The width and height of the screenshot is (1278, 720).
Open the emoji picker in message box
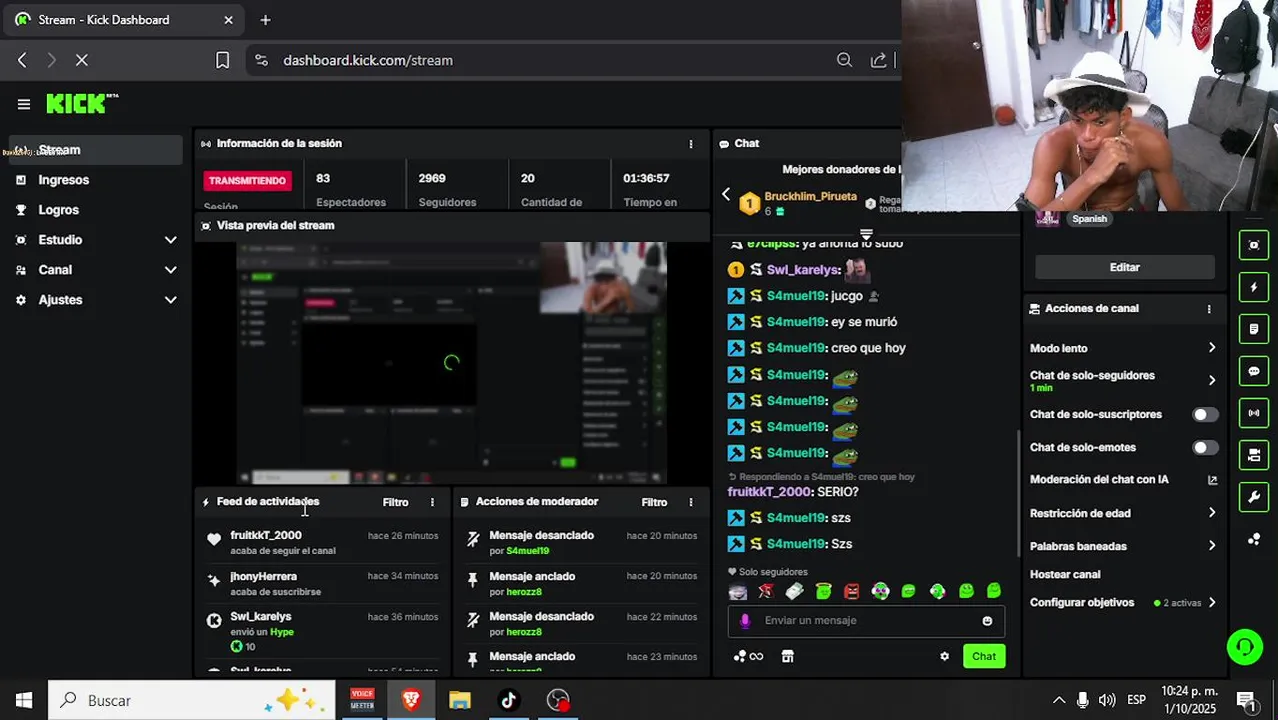[987, 621]
